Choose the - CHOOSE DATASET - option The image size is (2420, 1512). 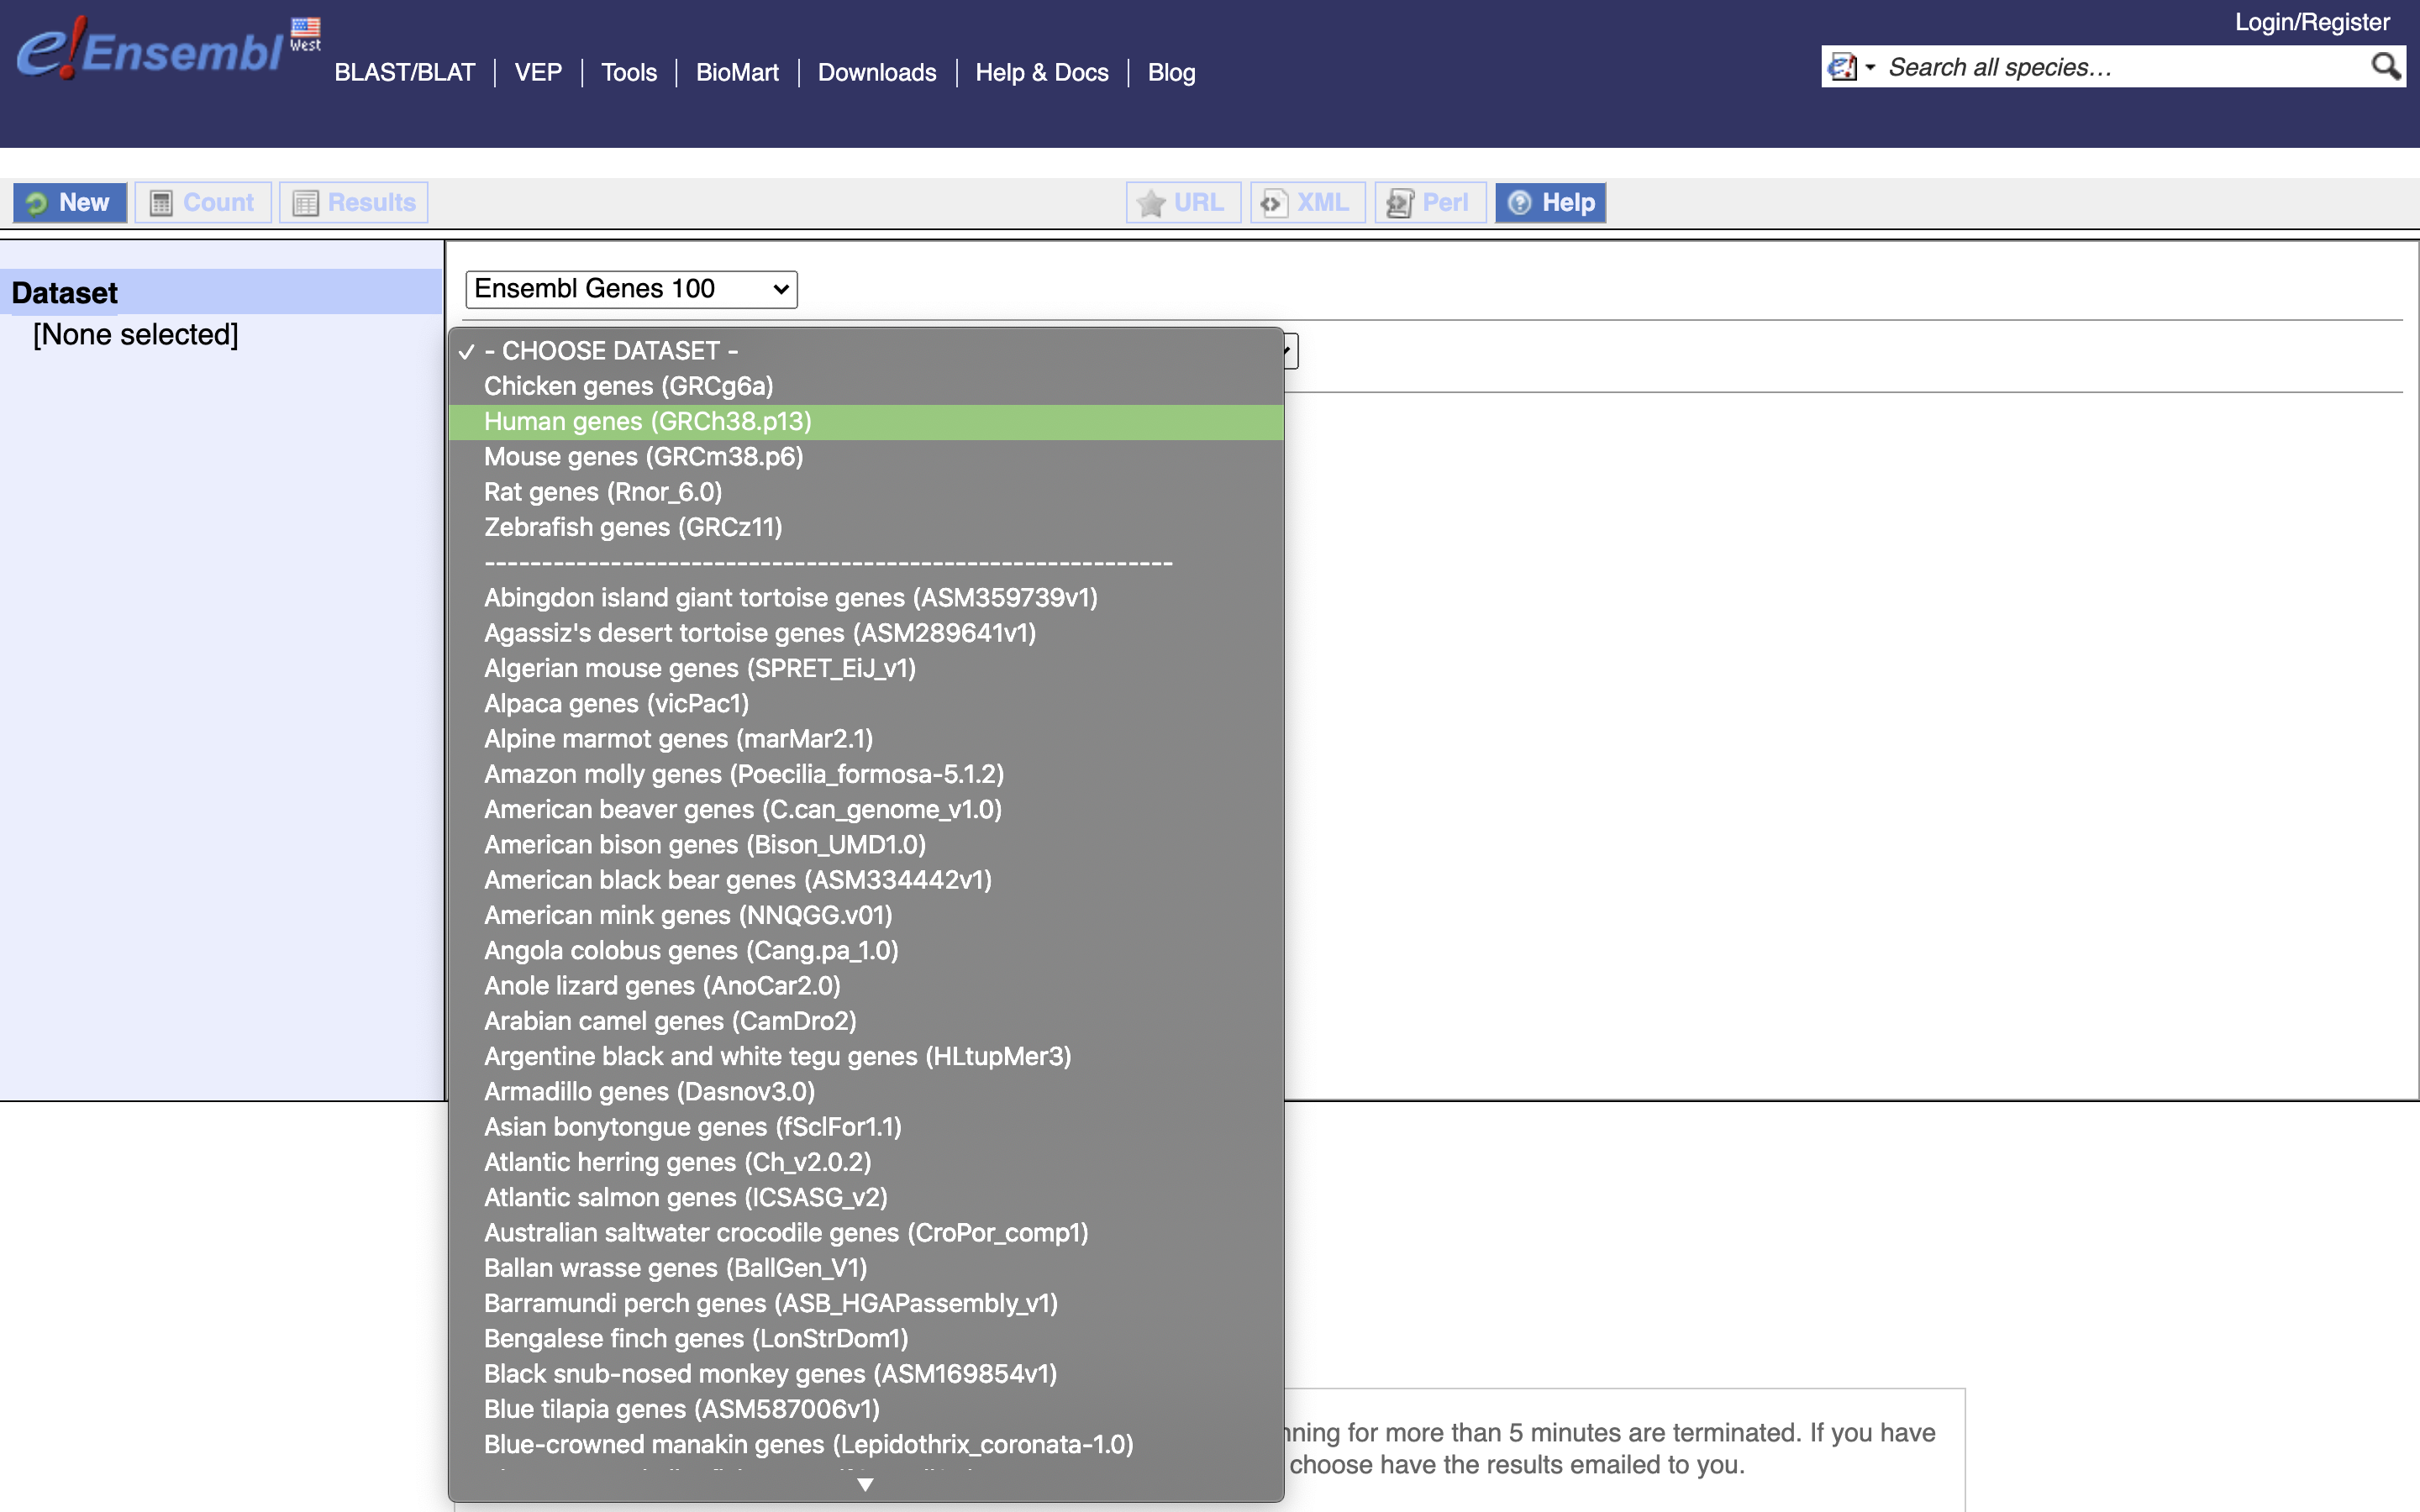point(866,351)
